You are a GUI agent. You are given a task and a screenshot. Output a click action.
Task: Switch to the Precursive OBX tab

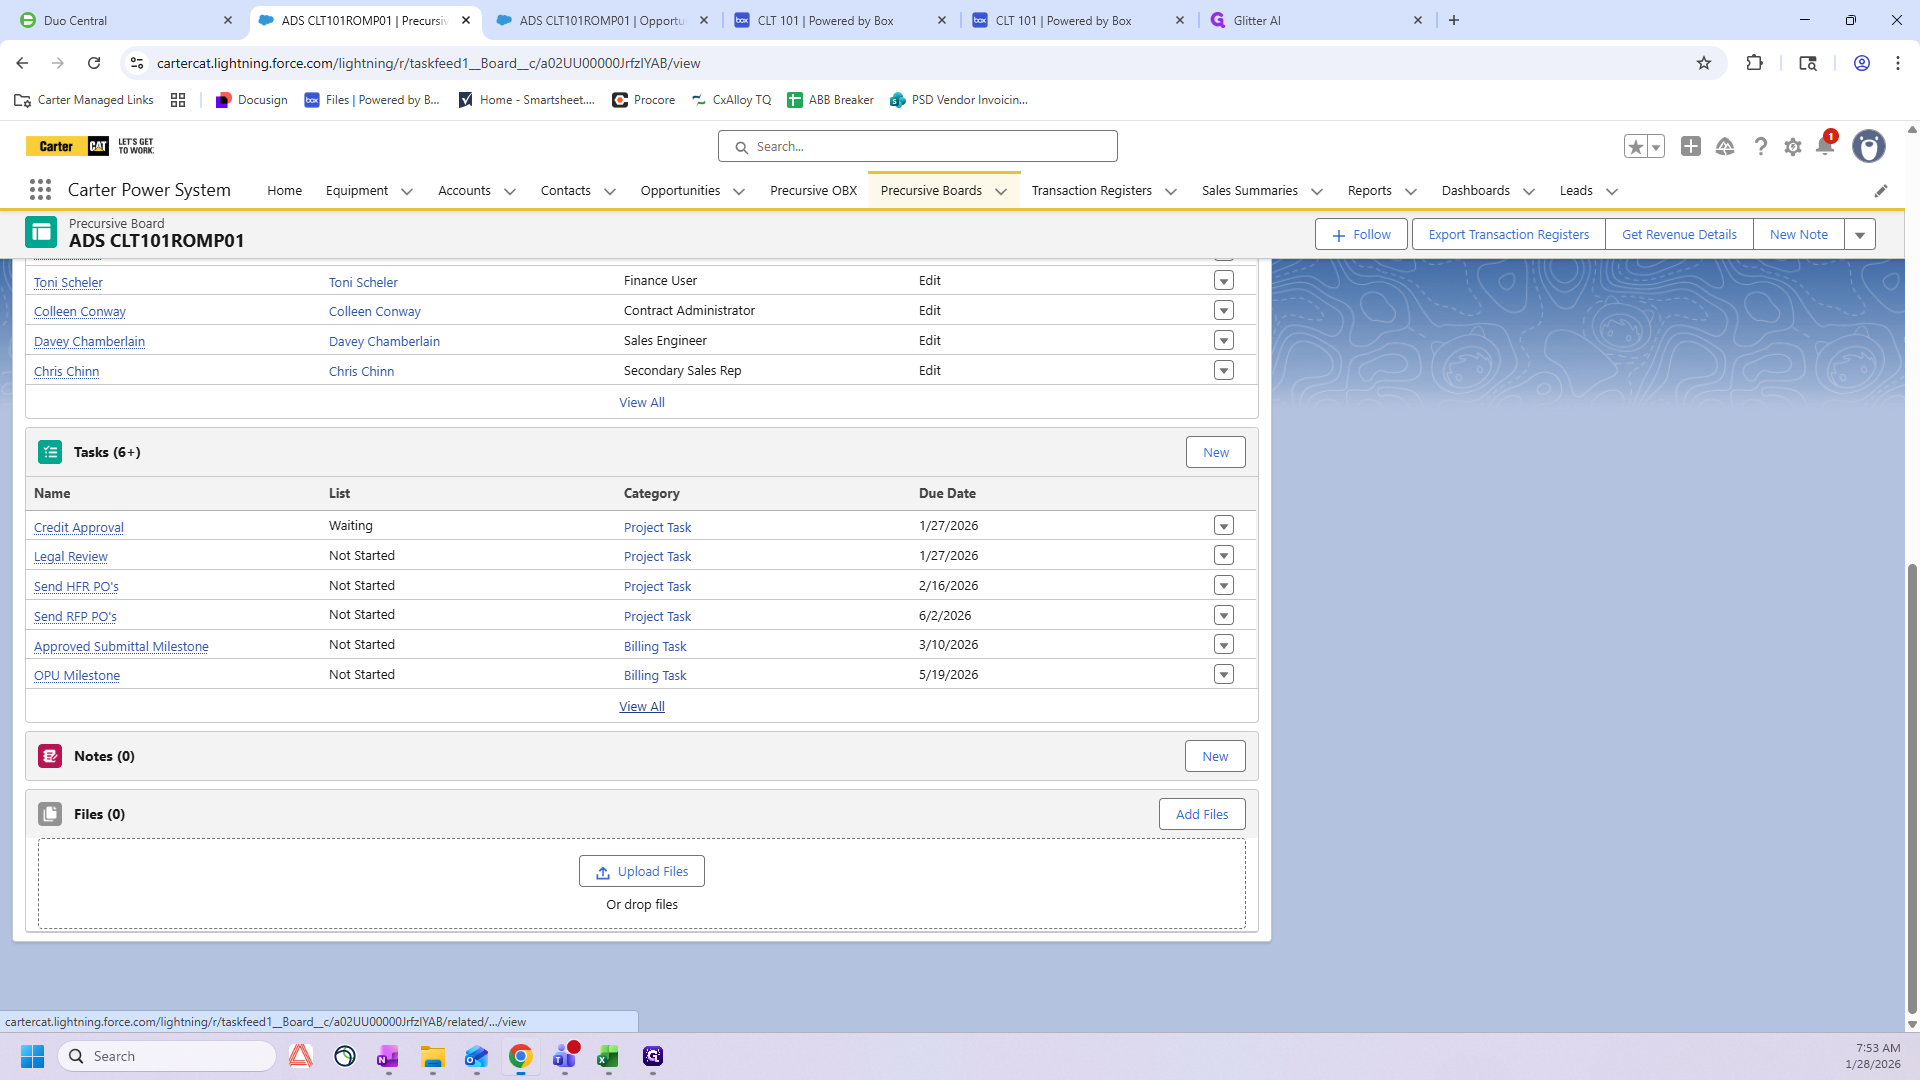tap(813, 191)
